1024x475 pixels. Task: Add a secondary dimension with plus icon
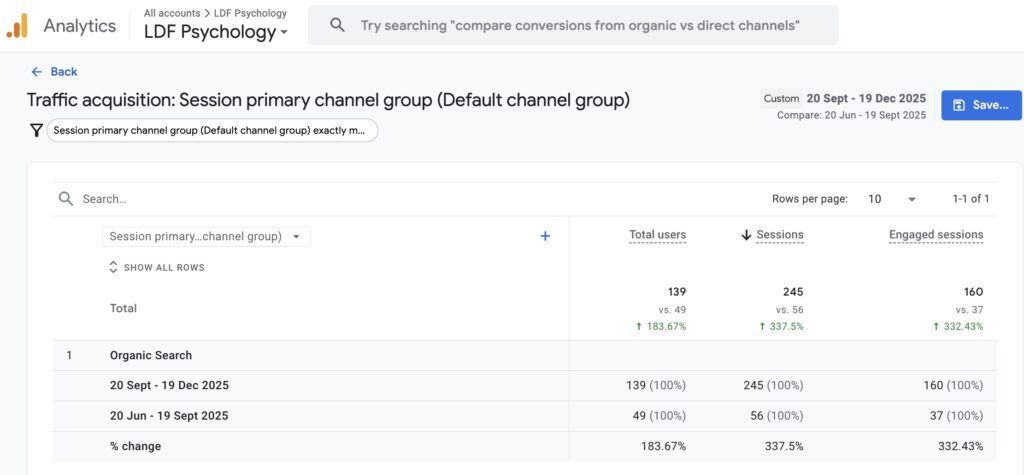click(x=545, y=237)
